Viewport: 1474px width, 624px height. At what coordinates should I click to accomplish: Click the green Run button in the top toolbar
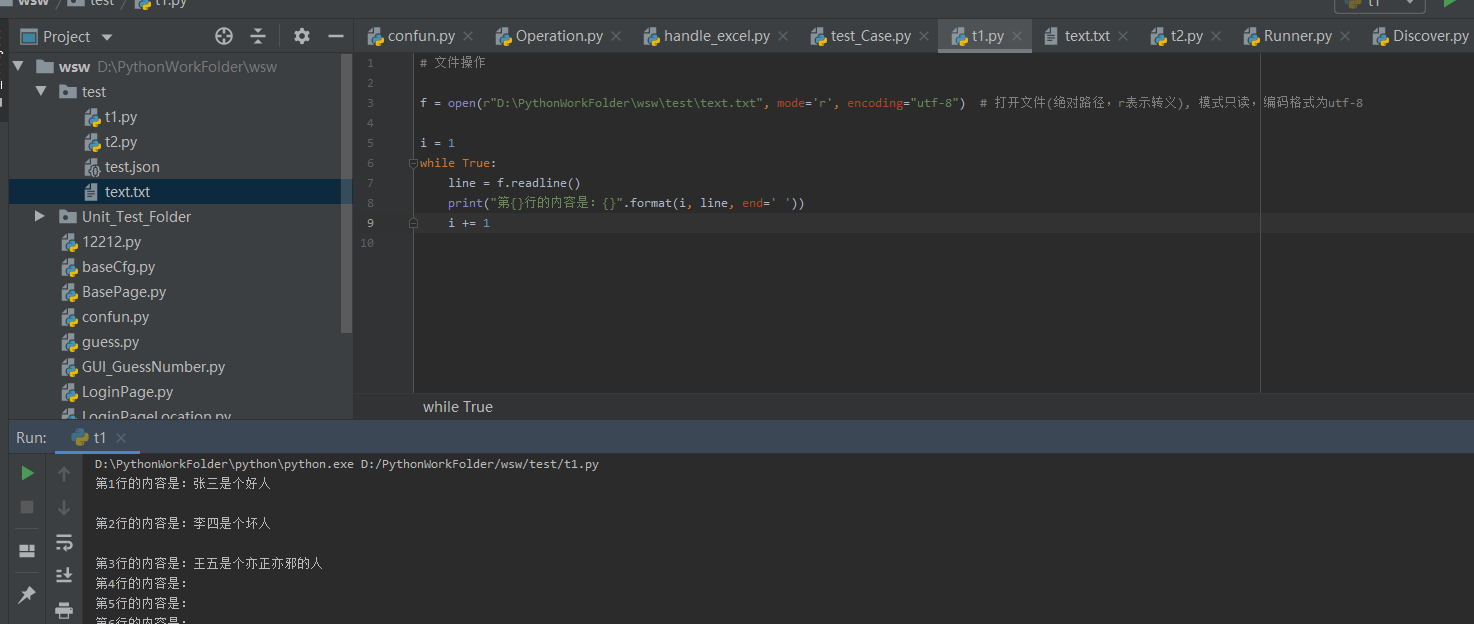1450,3
